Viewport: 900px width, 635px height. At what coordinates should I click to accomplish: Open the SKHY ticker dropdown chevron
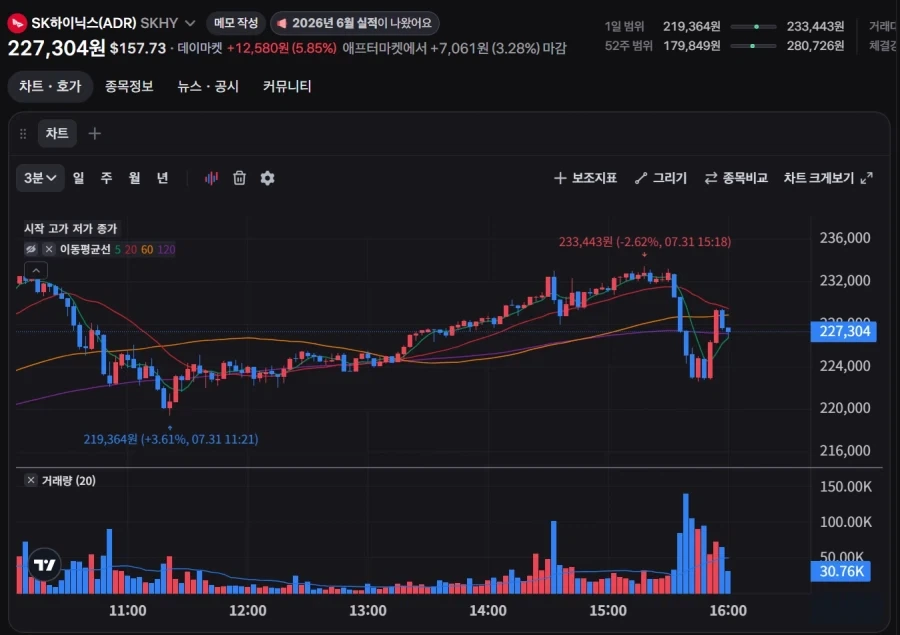[x=190, y=24]
